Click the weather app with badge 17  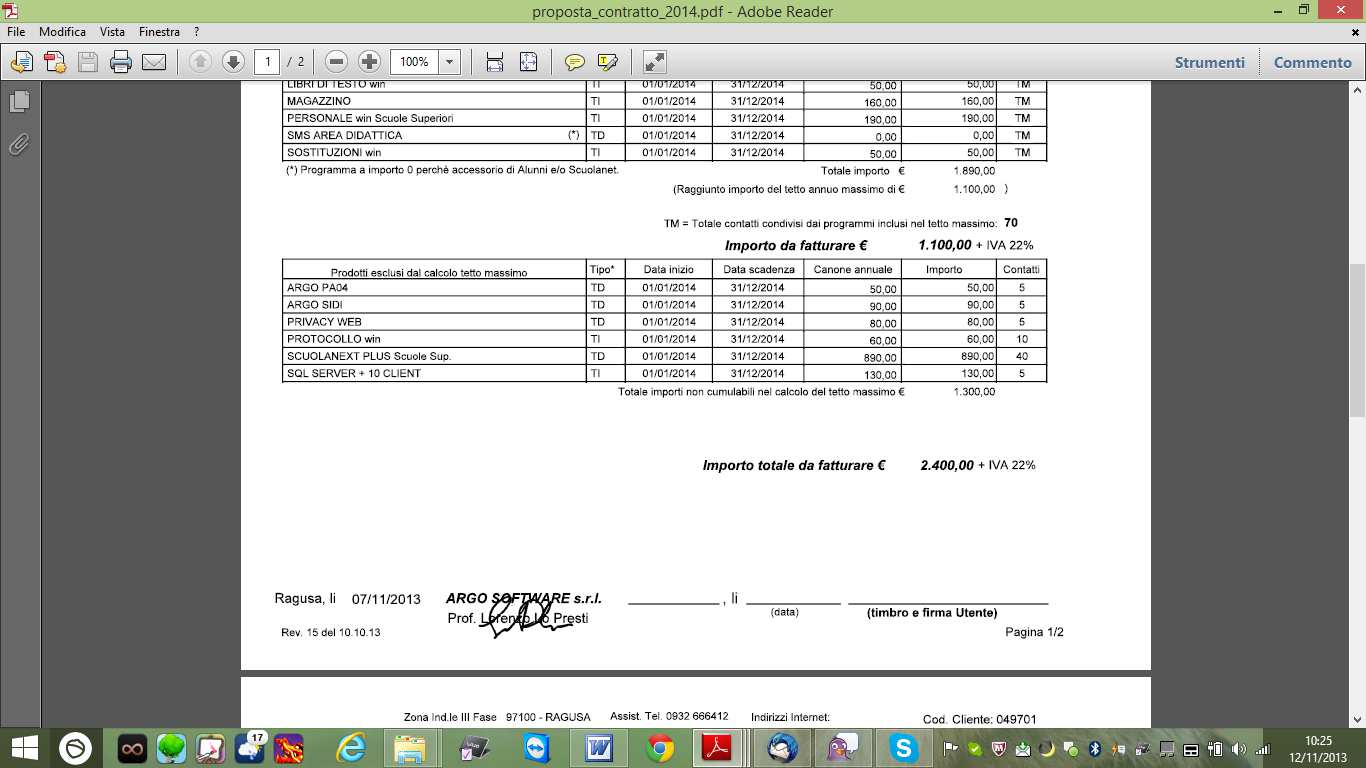[250, 748]
